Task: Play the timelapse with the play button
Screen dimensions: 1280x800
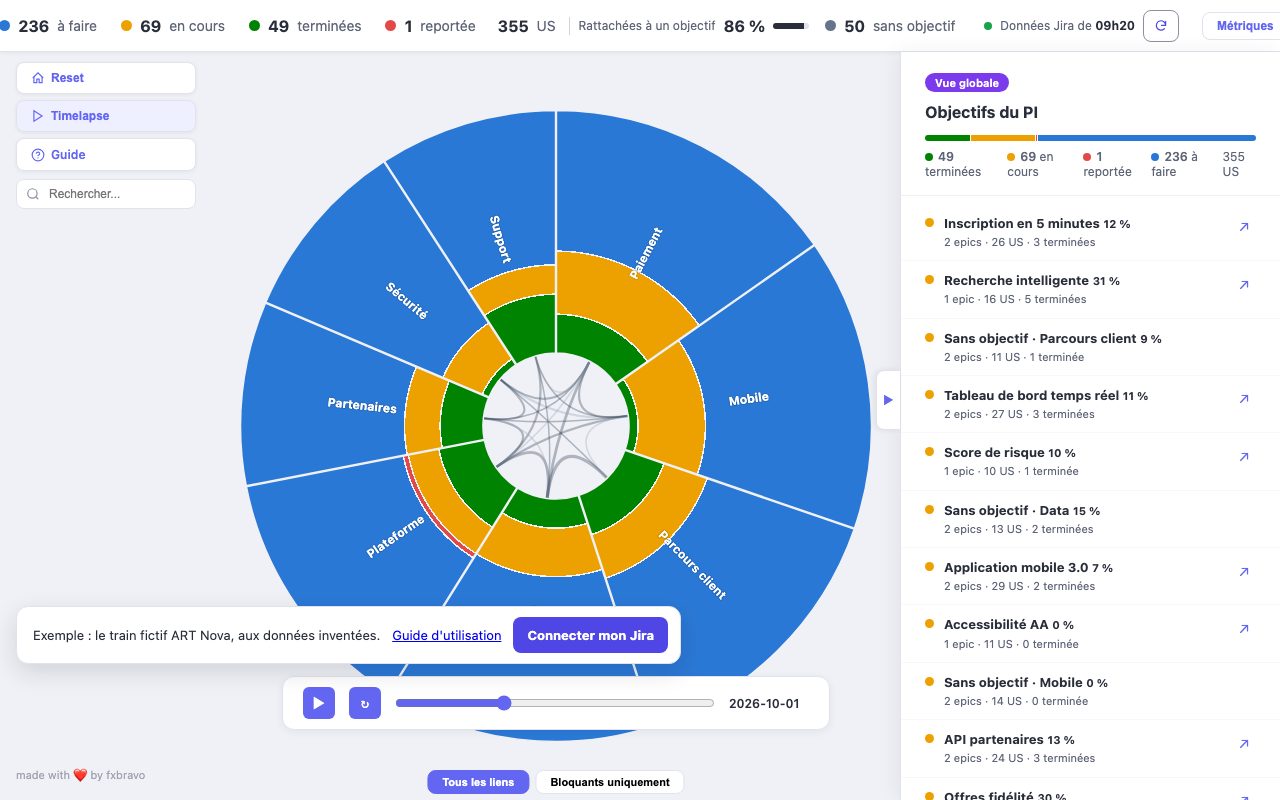Action: 319,703
